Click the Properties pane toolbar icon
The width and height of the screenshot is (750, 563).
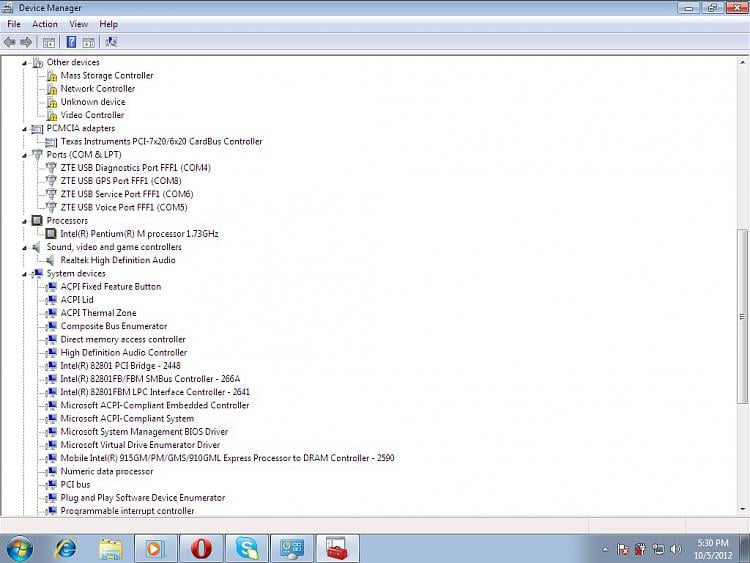pyautogui.click(x=88, y=42)
